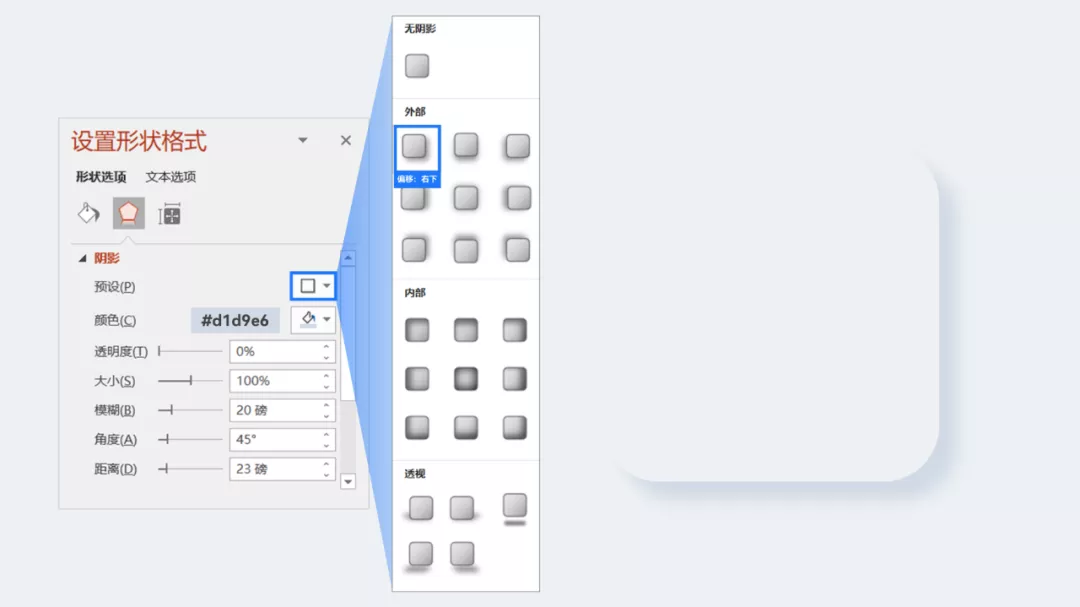This screenshot has height=607, width=1080.
Task: Collapse the 阴影 section triangle
Action: [x=83, y=258]
